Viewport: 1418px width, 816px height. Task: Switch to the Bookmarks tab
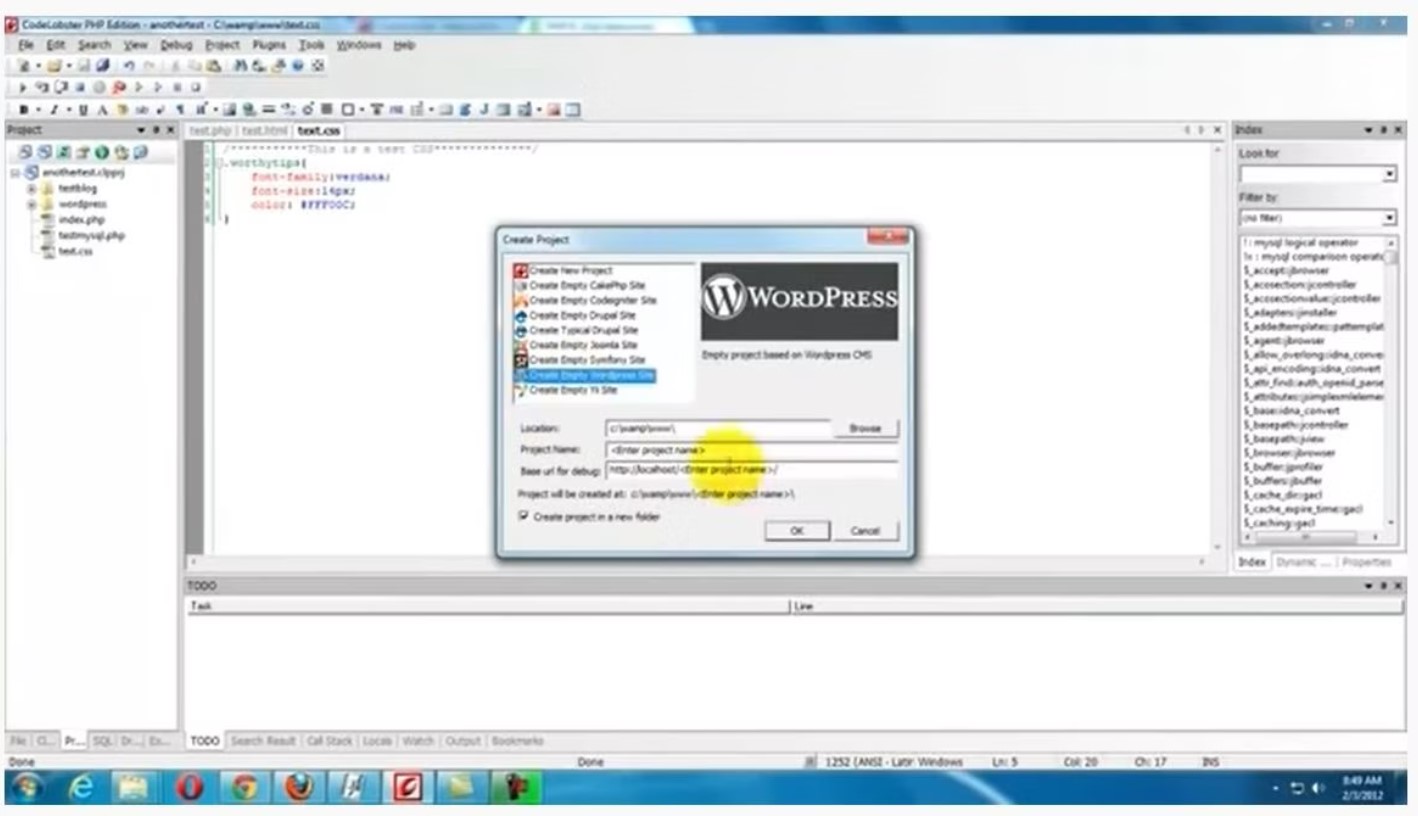click(x=517, y=741)
